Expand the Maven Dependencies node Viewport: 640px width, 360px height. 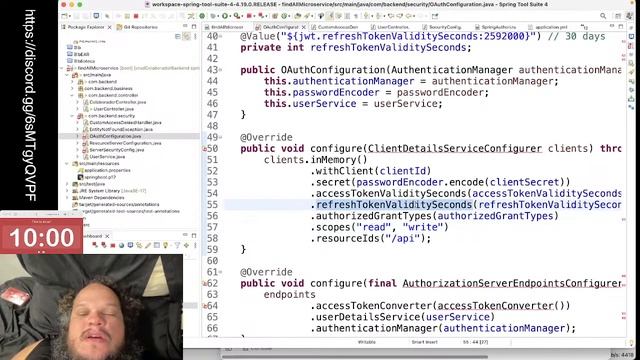point(67,198)
